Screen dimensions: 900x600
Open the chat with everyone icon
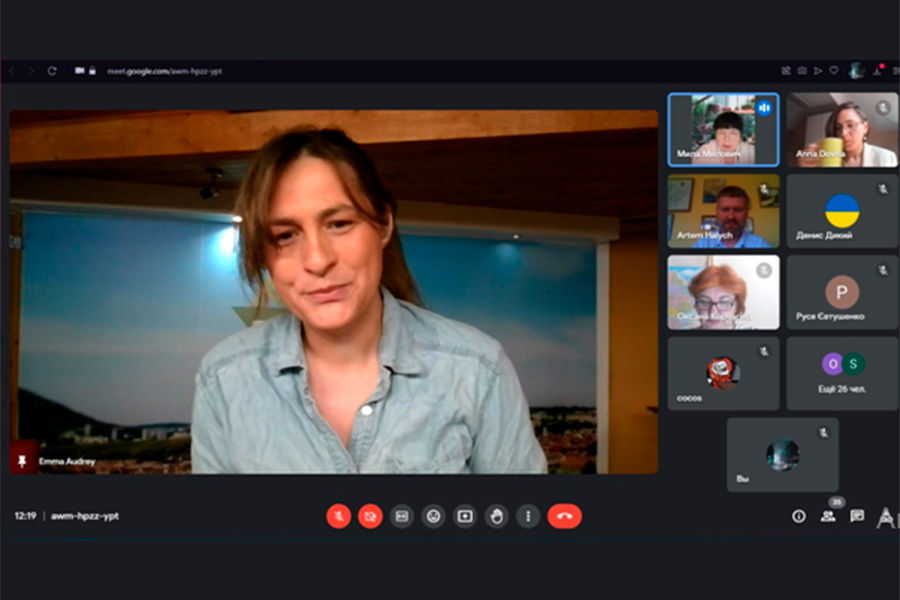[x=857, y=516]
